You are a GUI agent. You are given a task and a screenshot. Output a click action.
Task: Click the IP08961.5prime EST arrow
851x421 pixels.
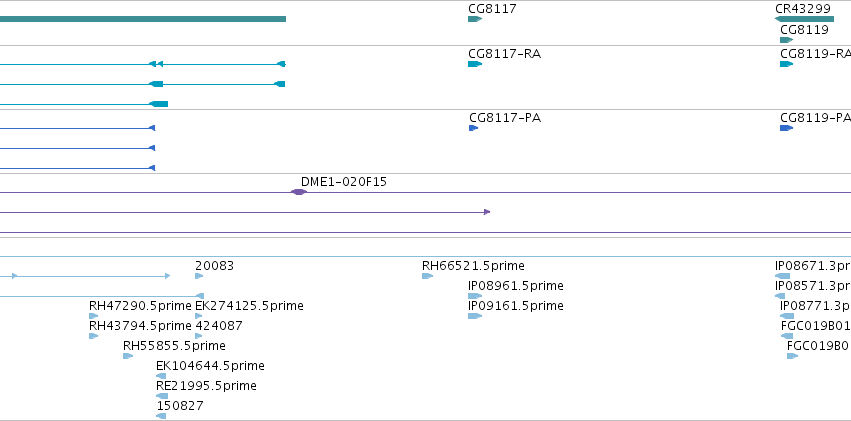coord(475,296)
